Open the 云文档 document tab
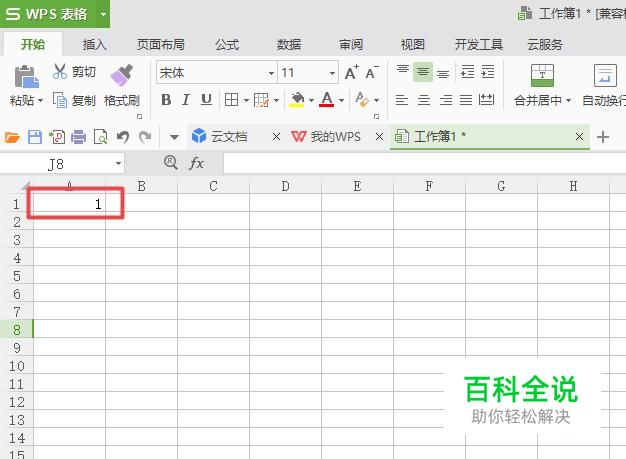Viewport: 626px width, 459px height. coord(228,137)
